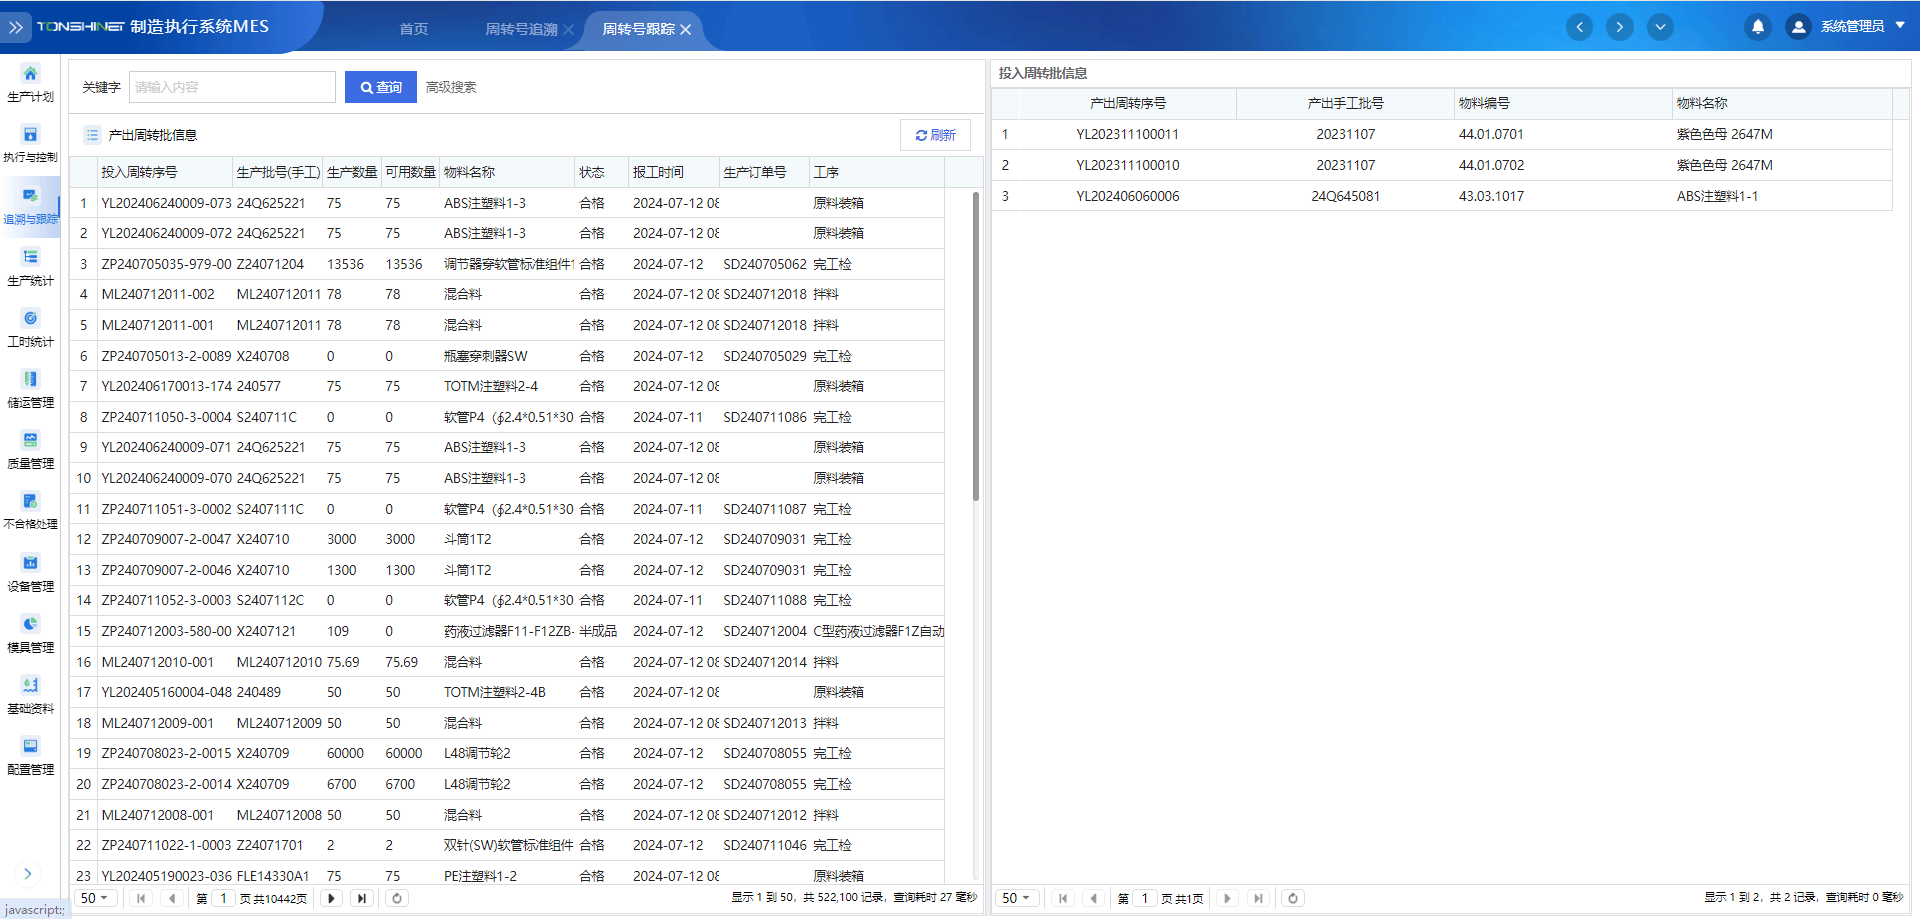Image resolution: width=1920 pixels, height=919 pixels.
Task: Expand sidebar with double-chevron icon
Action: (16, 27)
